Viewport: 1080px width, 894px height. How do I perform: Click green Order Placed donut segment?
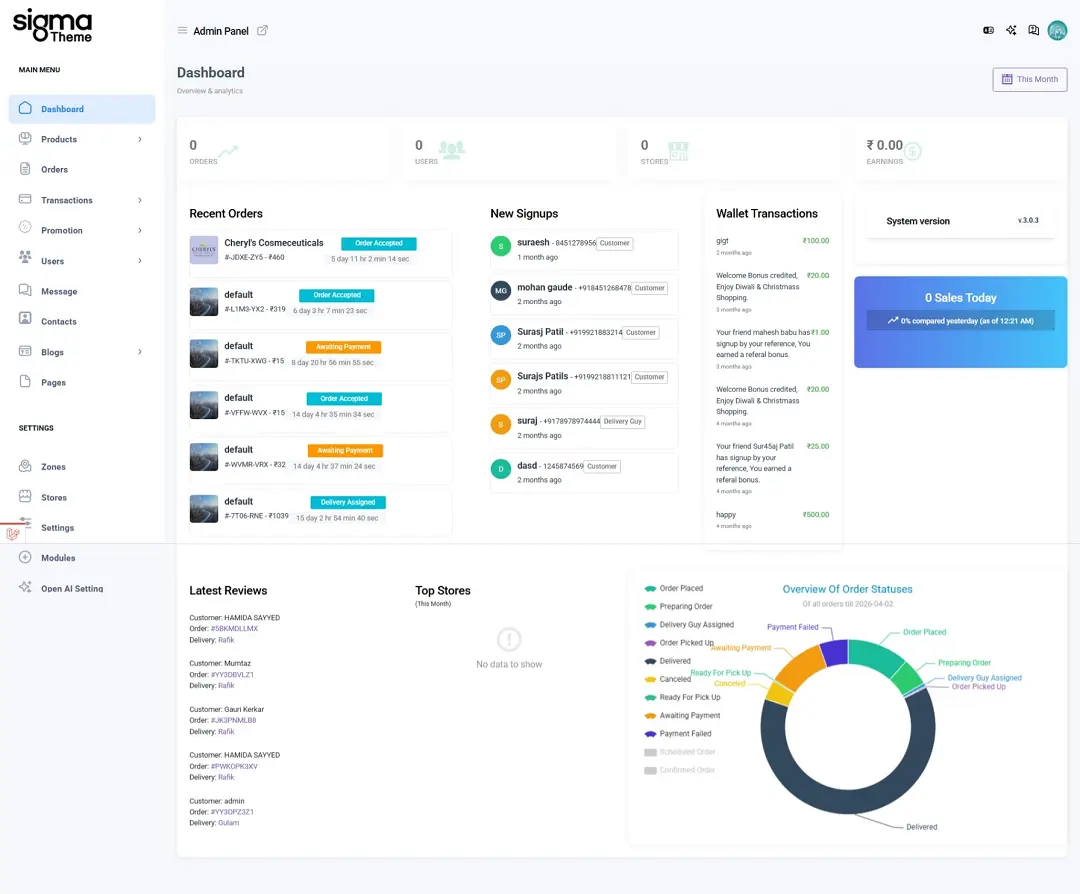tap(876, 656)
